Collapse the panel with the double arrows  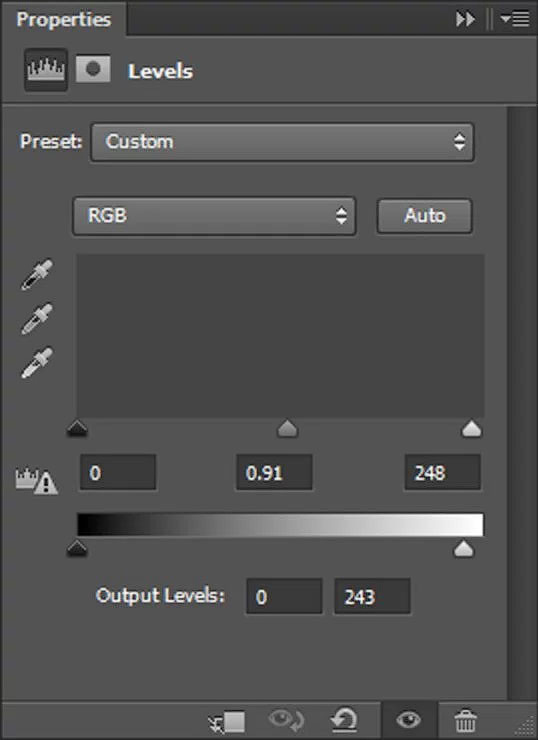pos(465,19)
